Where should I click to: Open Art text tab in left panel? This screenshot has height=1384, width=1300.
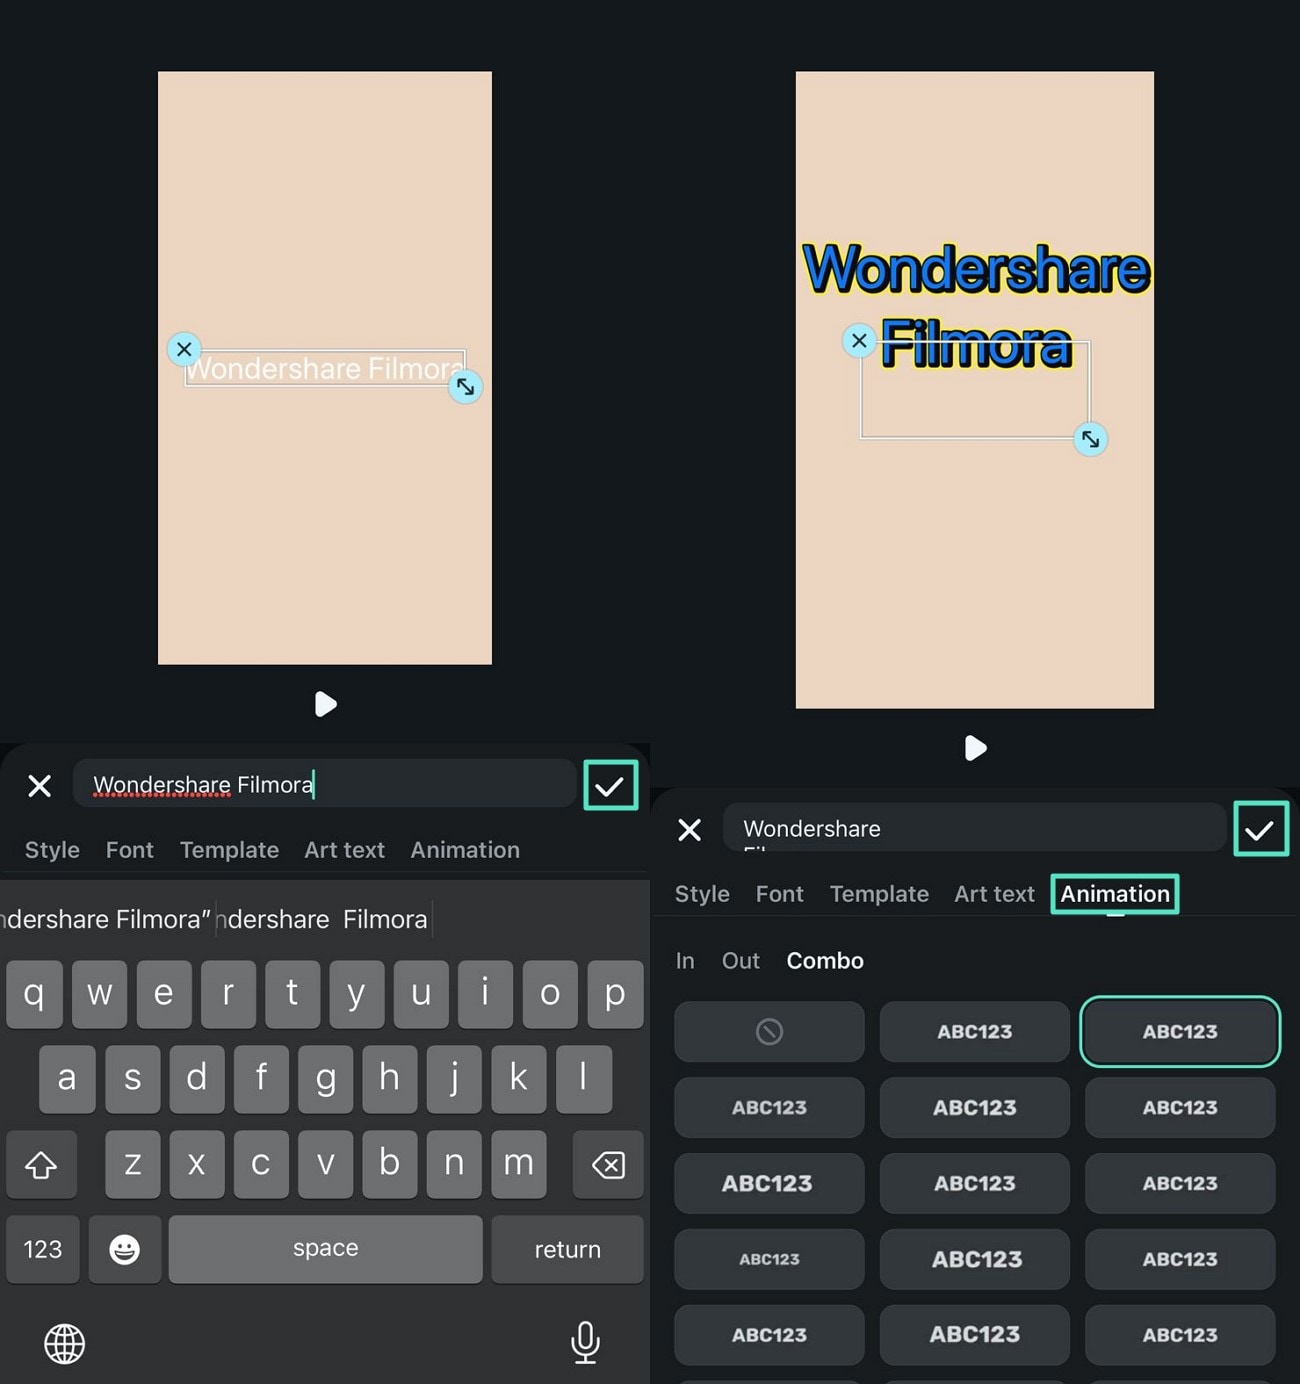pos(344,850)
